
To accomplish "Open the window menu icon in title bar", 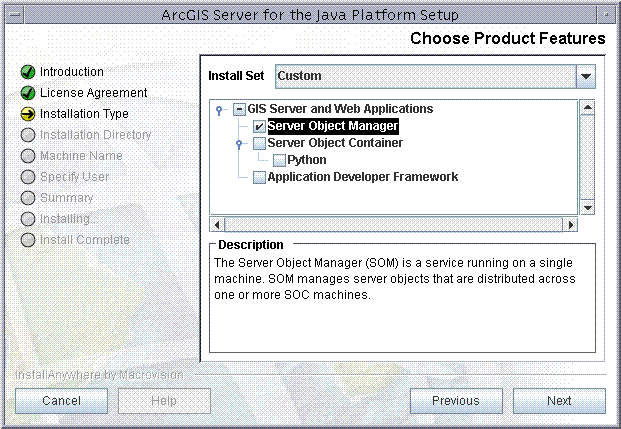I will tap(15, 15).
